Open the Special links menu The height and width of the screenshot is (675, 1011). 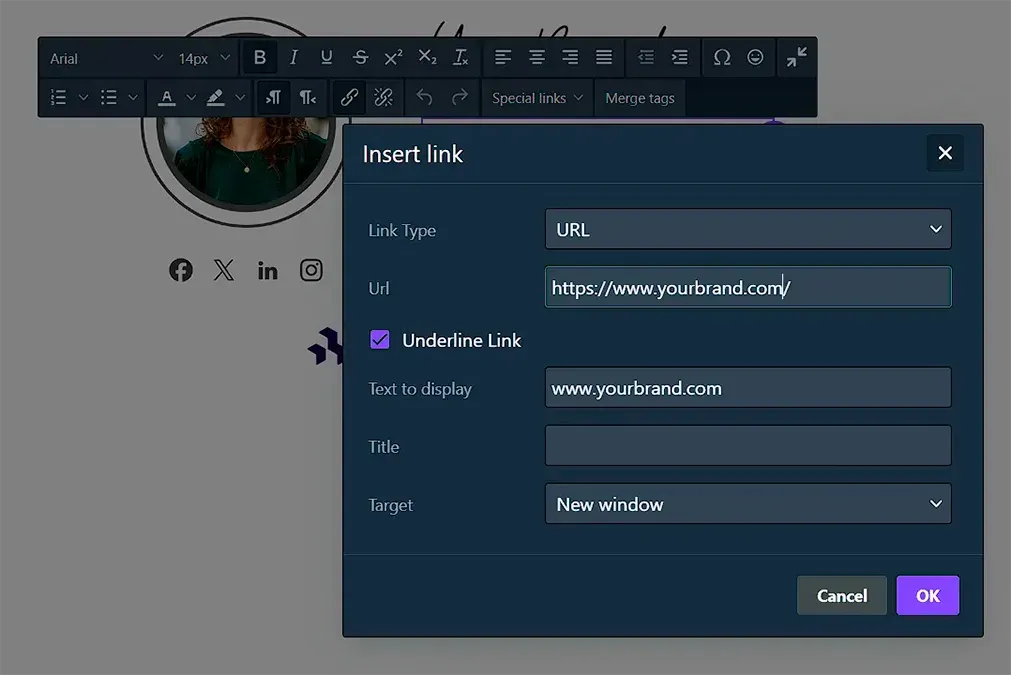[x=537, y=98]
